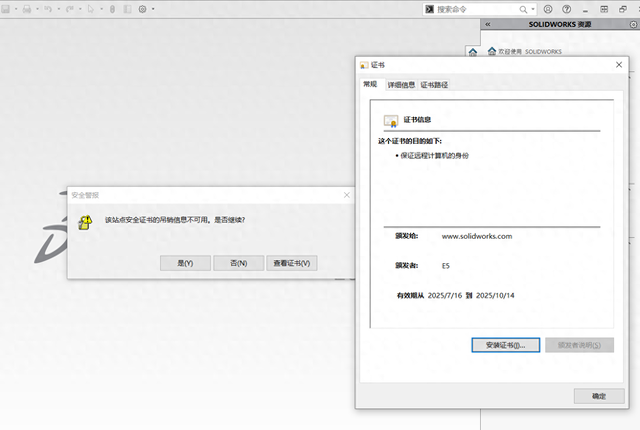Minimize the SOLIDWORKS window

[585, 9]
